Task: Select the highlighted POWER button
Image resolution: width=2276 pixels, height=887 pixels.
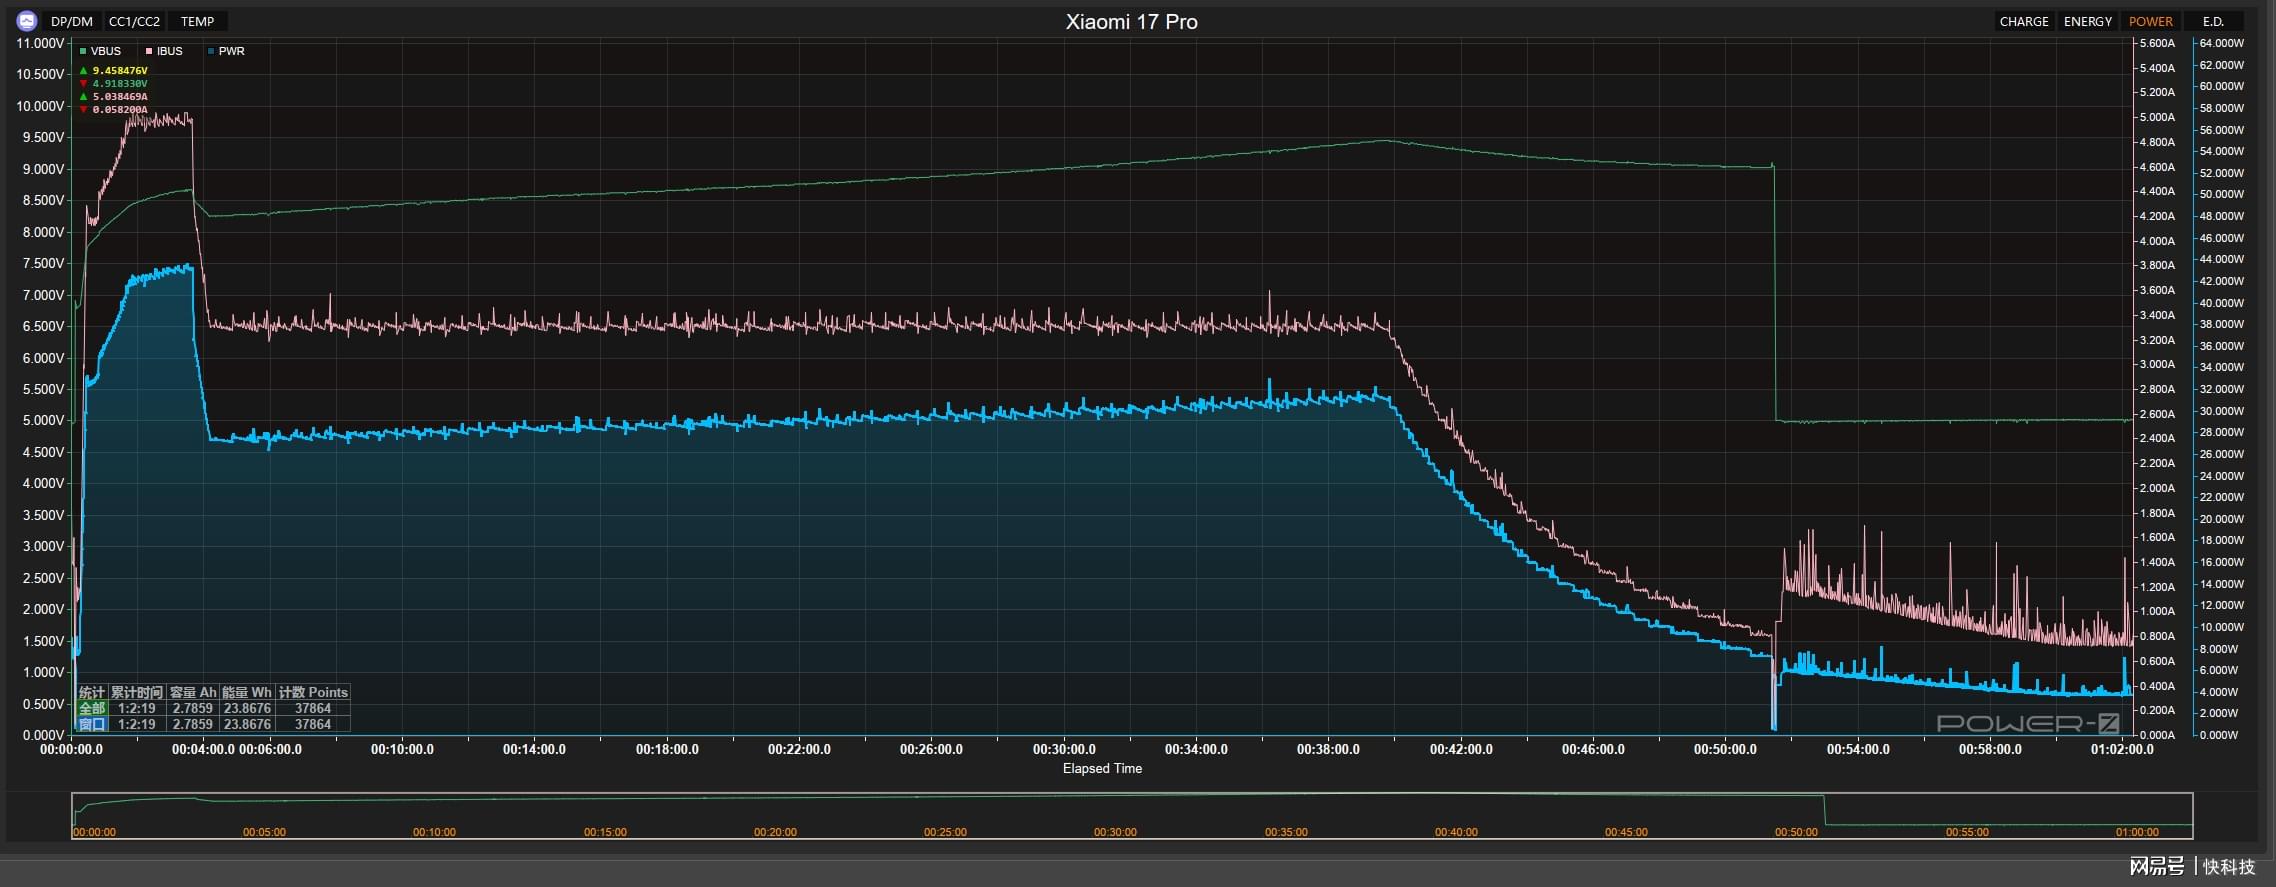Action: (2150, 21)
